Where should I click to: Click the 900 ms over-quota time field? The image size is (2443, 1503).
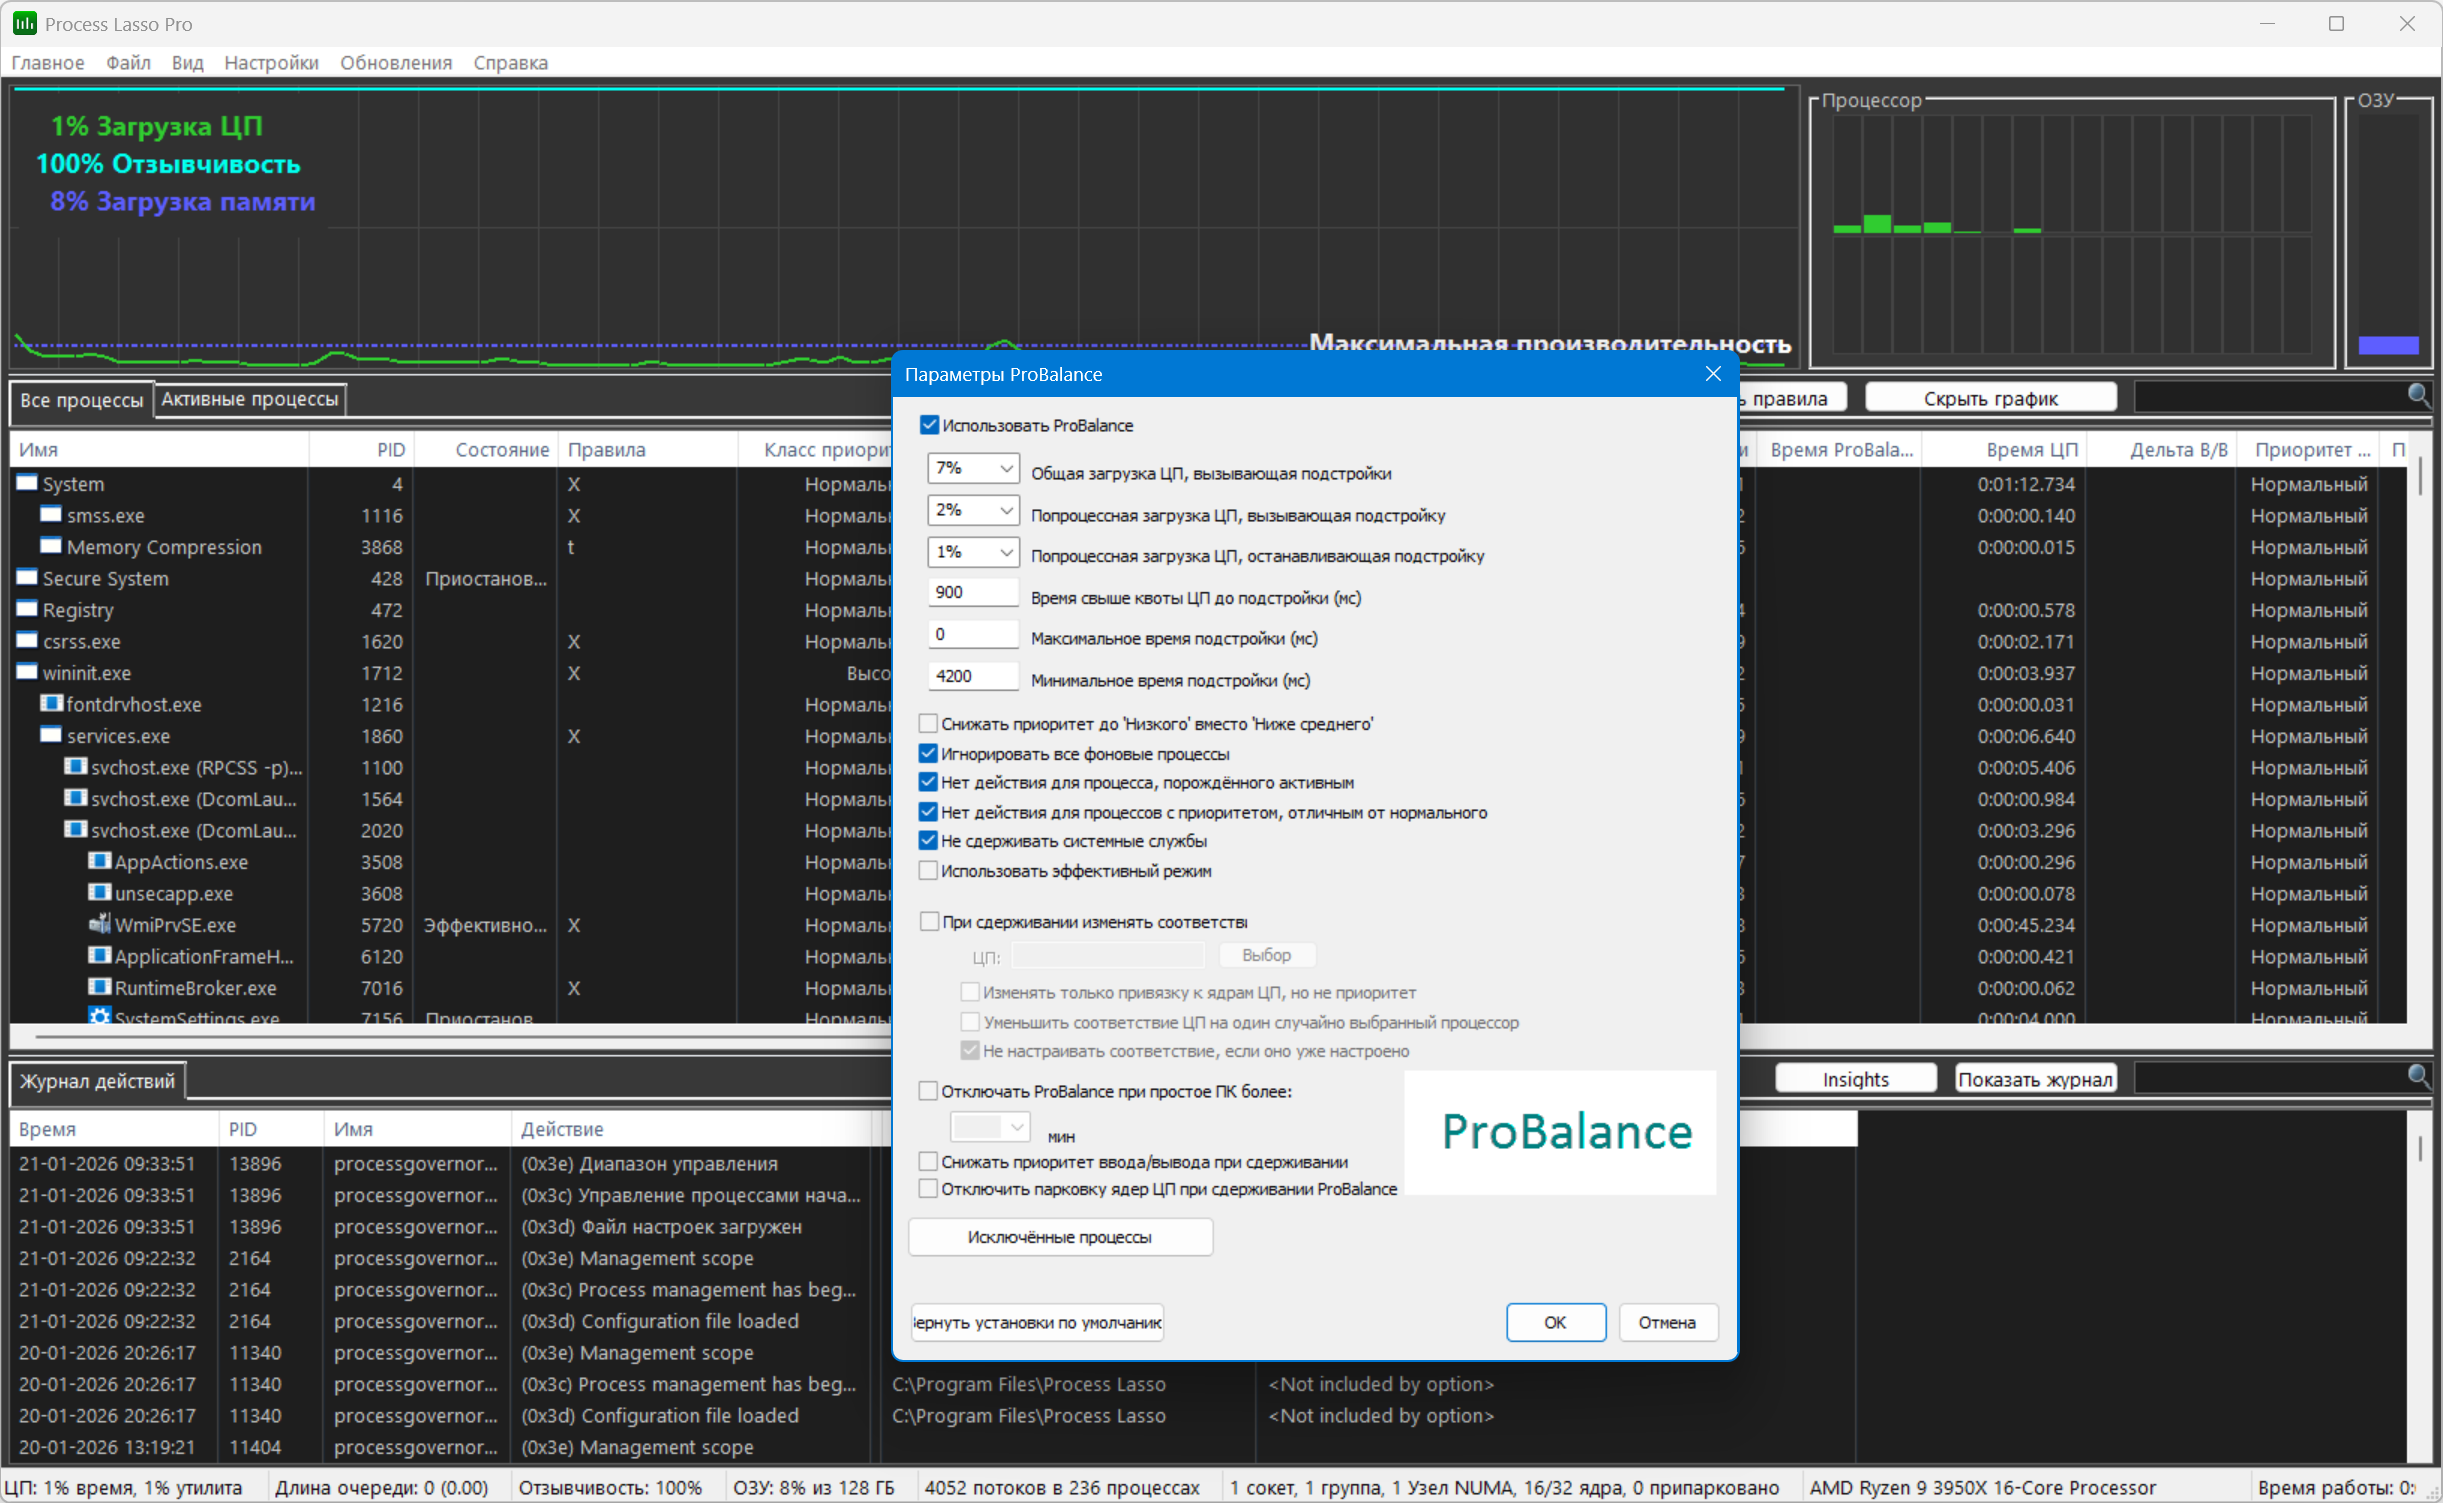point(972,592)
